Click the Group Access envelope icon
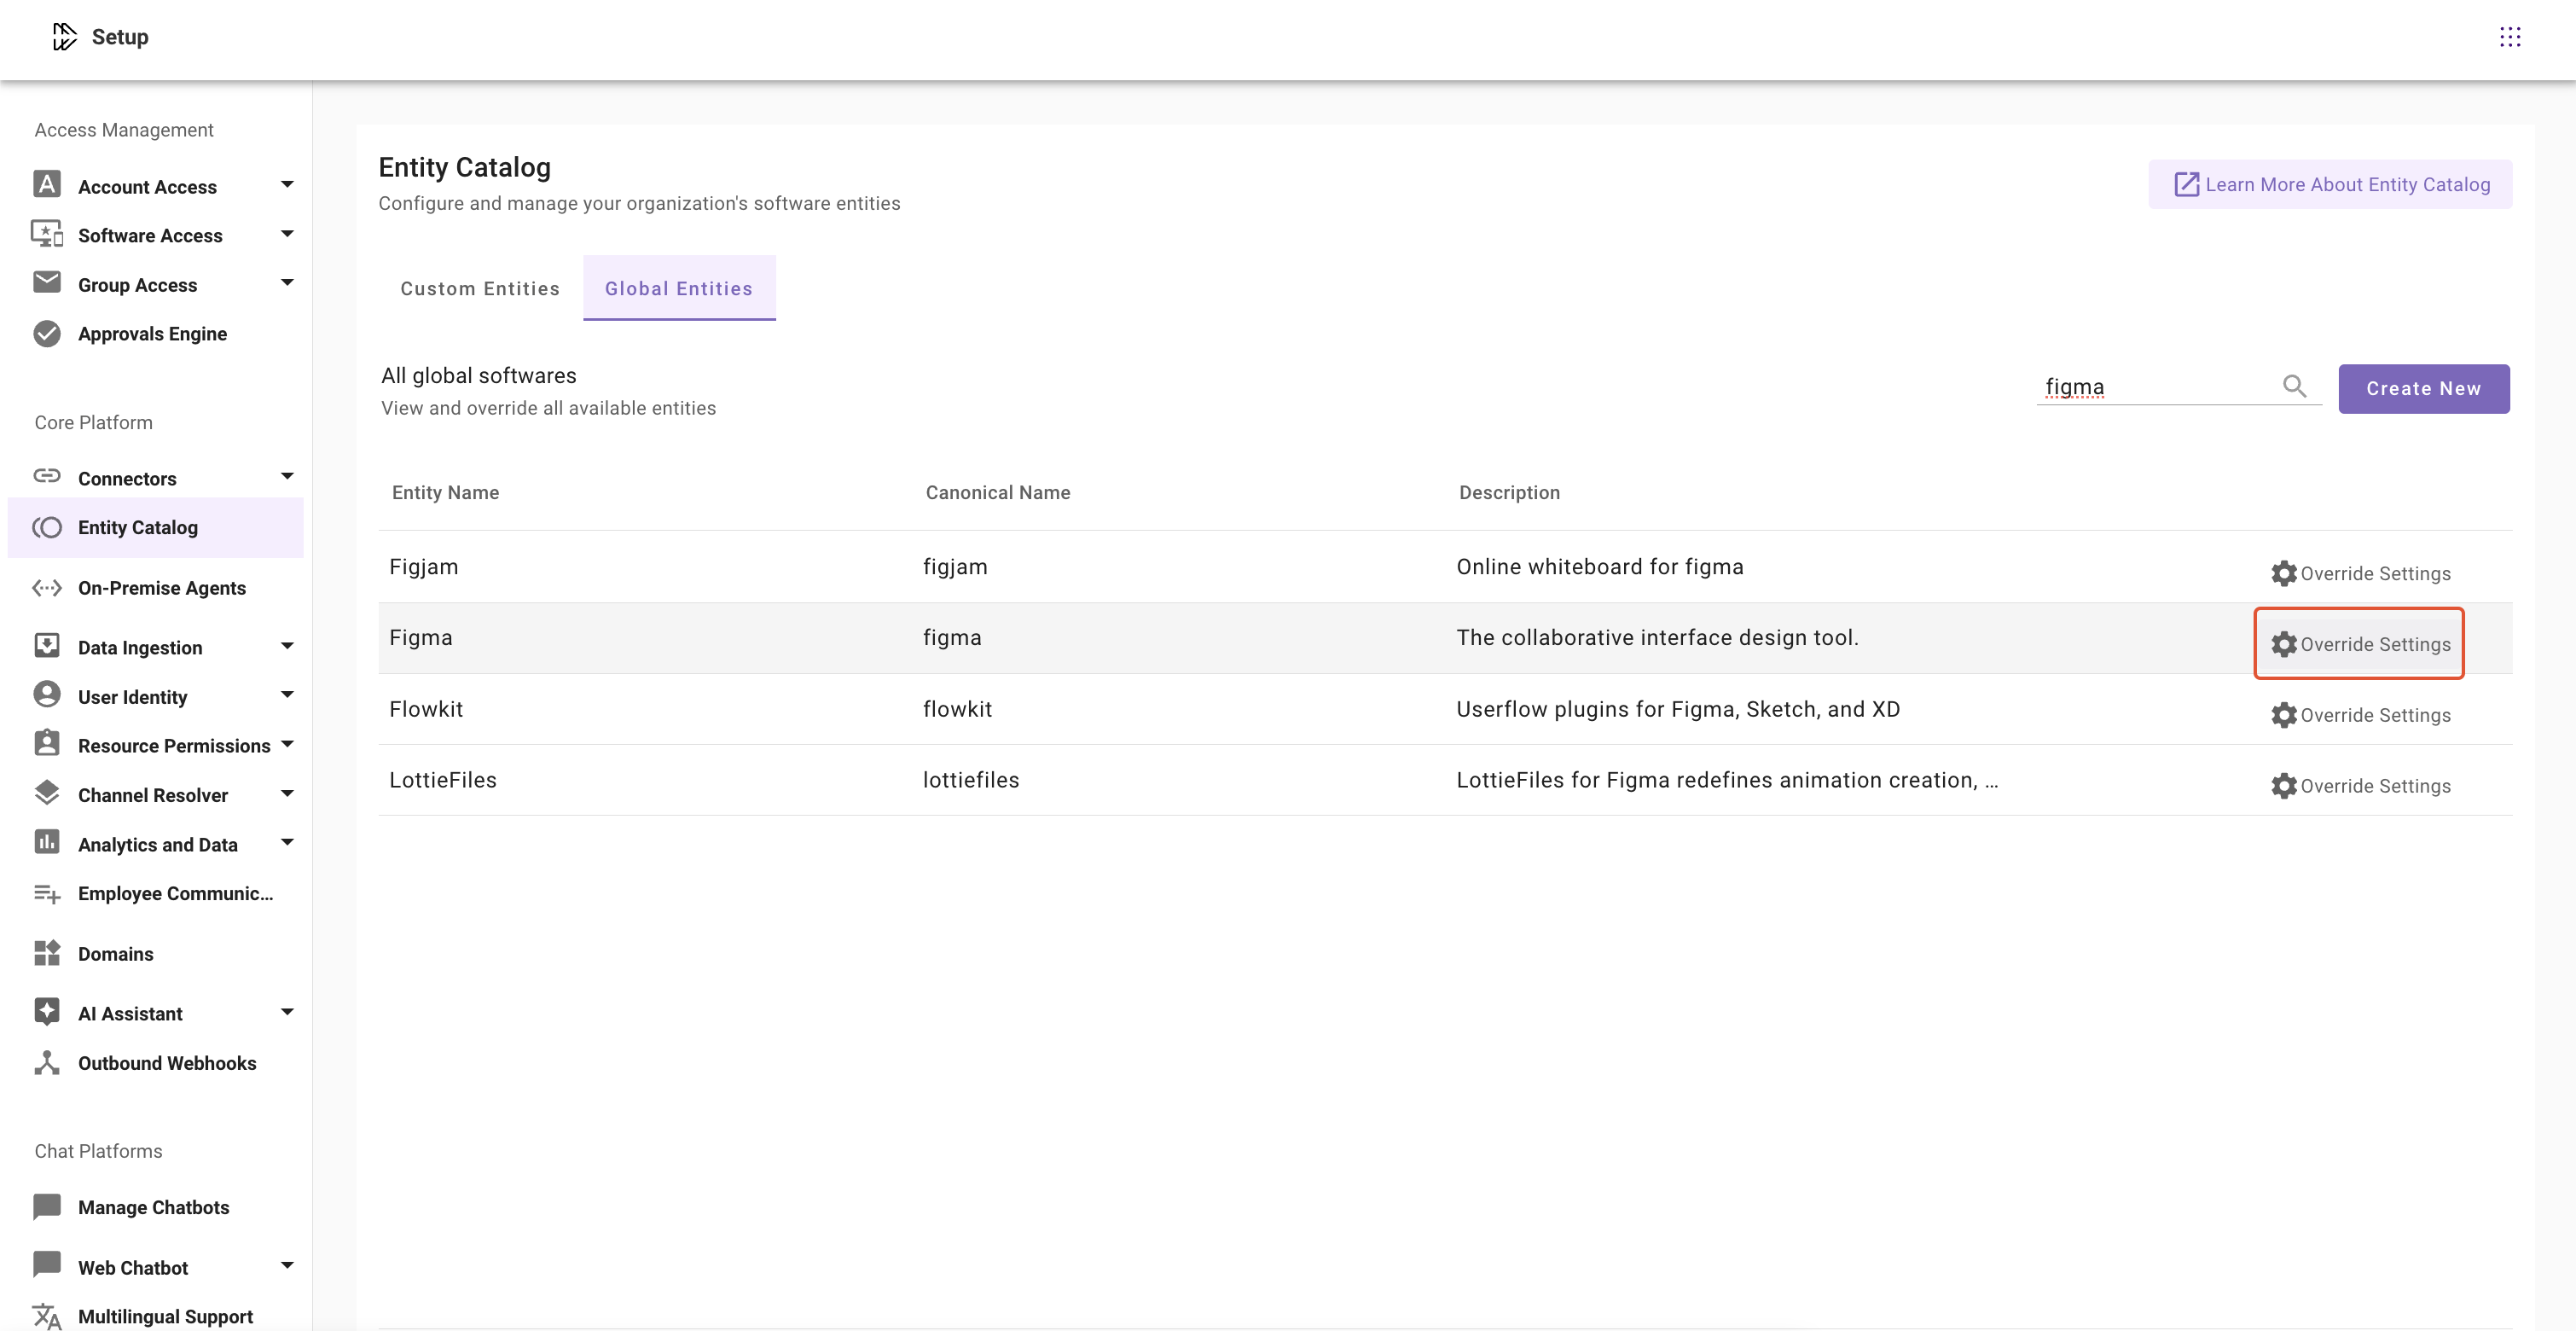This screenshot has width=2576, height=1331. coord(47,283)
